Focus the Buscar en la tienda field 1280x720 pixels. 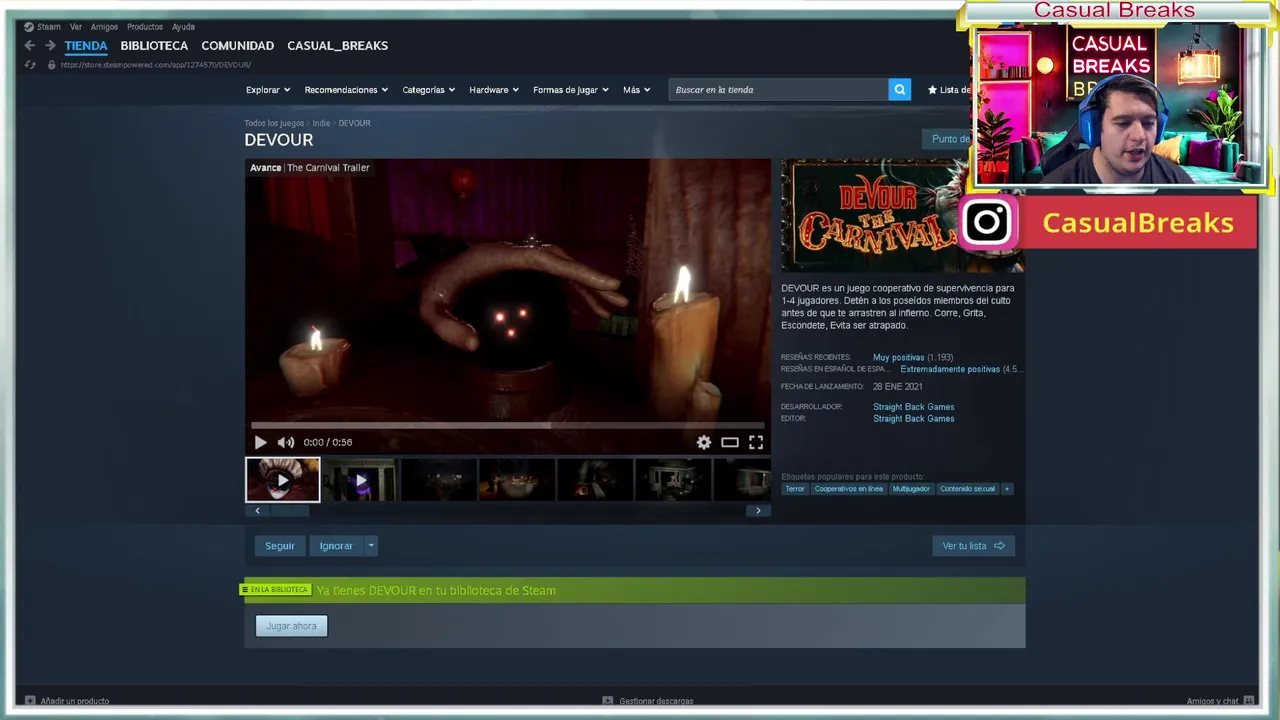pos(778,90)
